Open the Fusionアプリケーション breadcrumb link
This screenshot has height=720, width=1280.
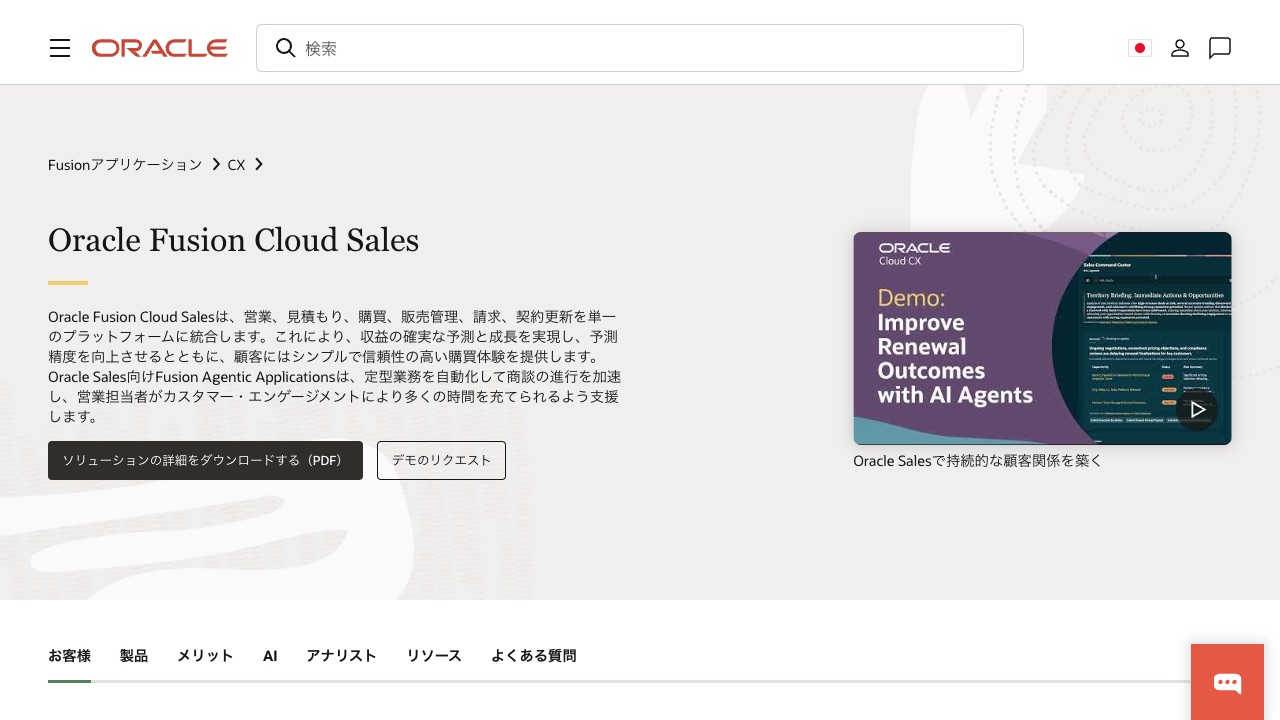click(125, 164)
